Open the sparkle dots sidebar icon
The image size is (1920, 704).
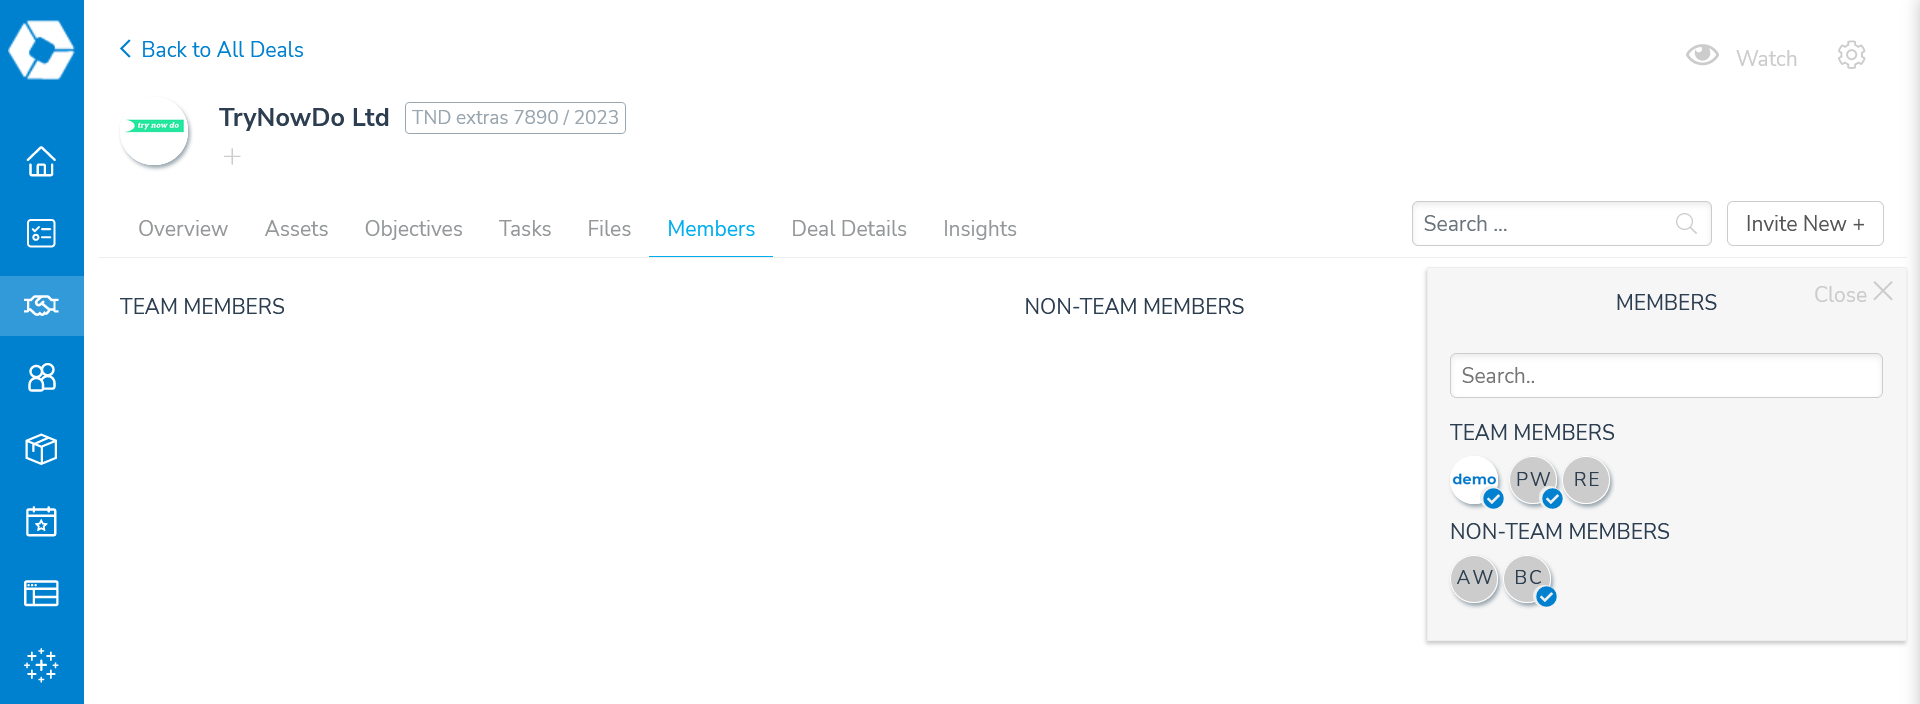point(41,665)
